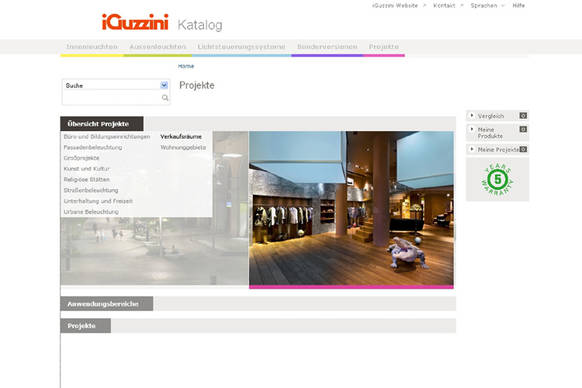Click the Meine Produkte counter icon
582x388 pixels.
pos(523,129)
